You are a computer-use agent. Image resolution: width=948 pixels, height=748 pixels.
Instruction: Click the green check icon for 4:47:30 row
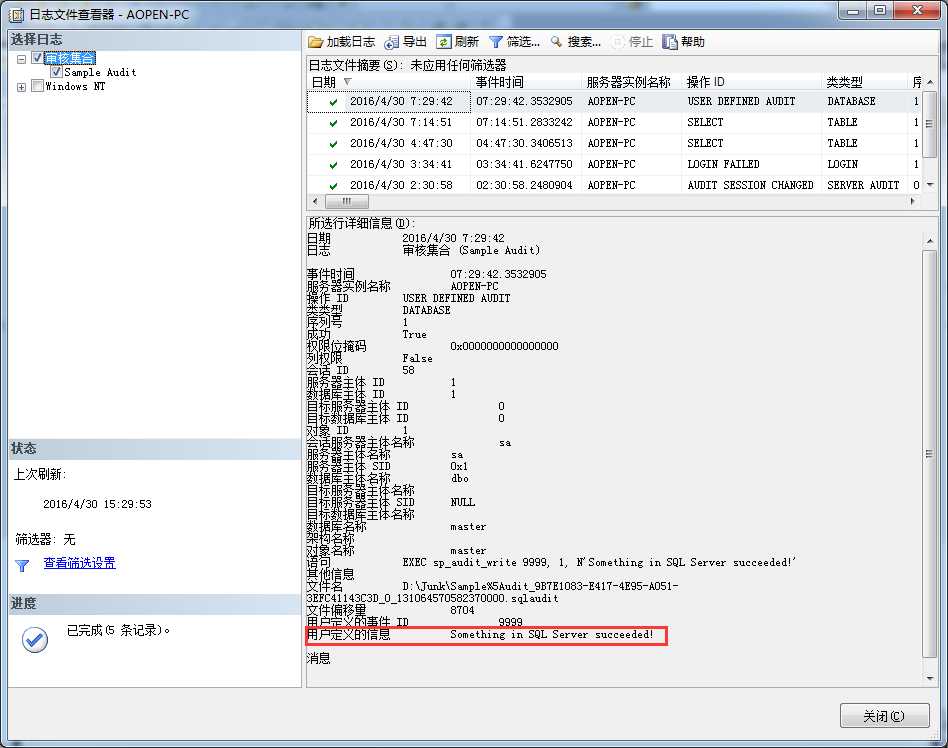[x=333, y=144]
